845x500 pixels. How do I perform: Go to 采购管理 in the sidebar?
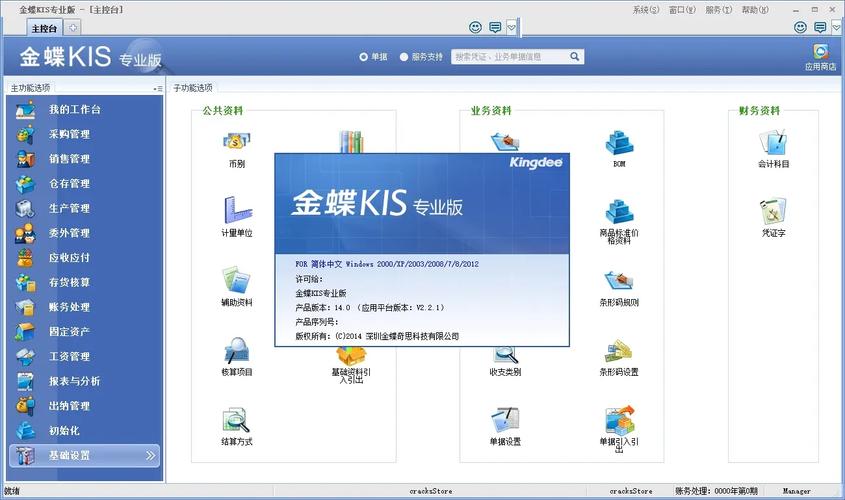pyautogui.click(x=69, y=134)
